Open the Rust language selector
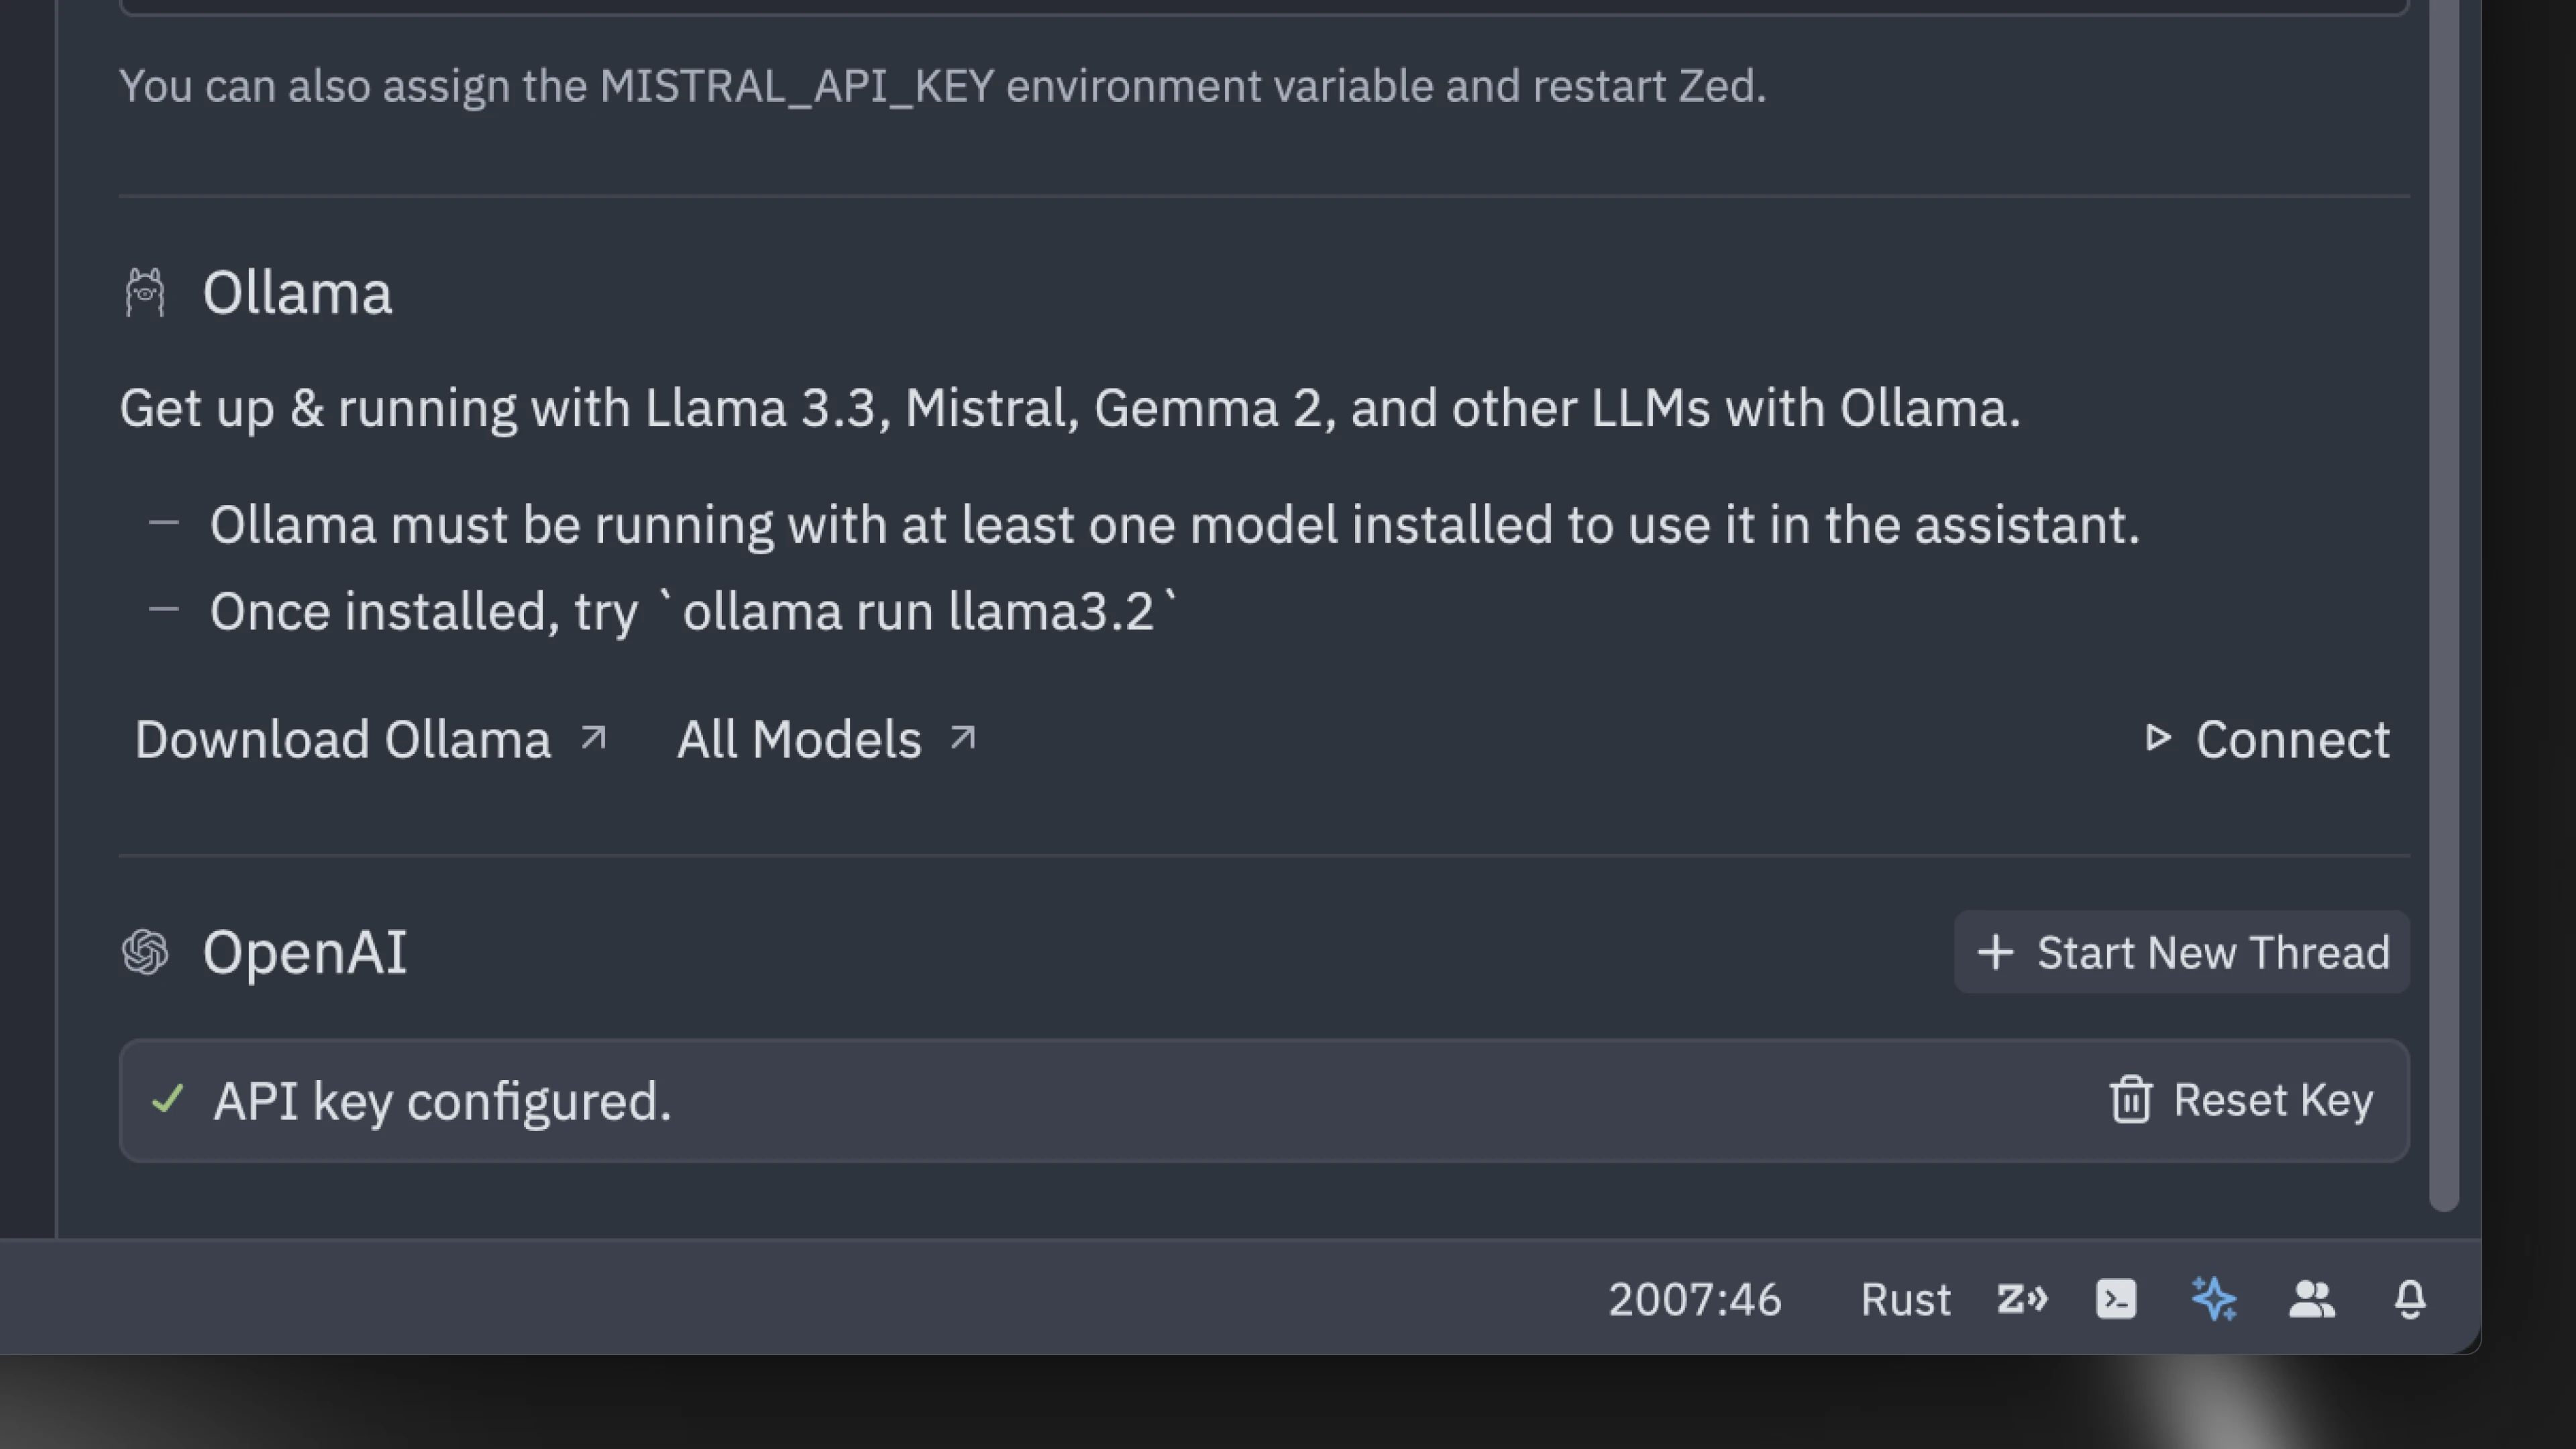This screenshot has height=1449, width=2576. pyautogui.click(x=1905, y=1299)
